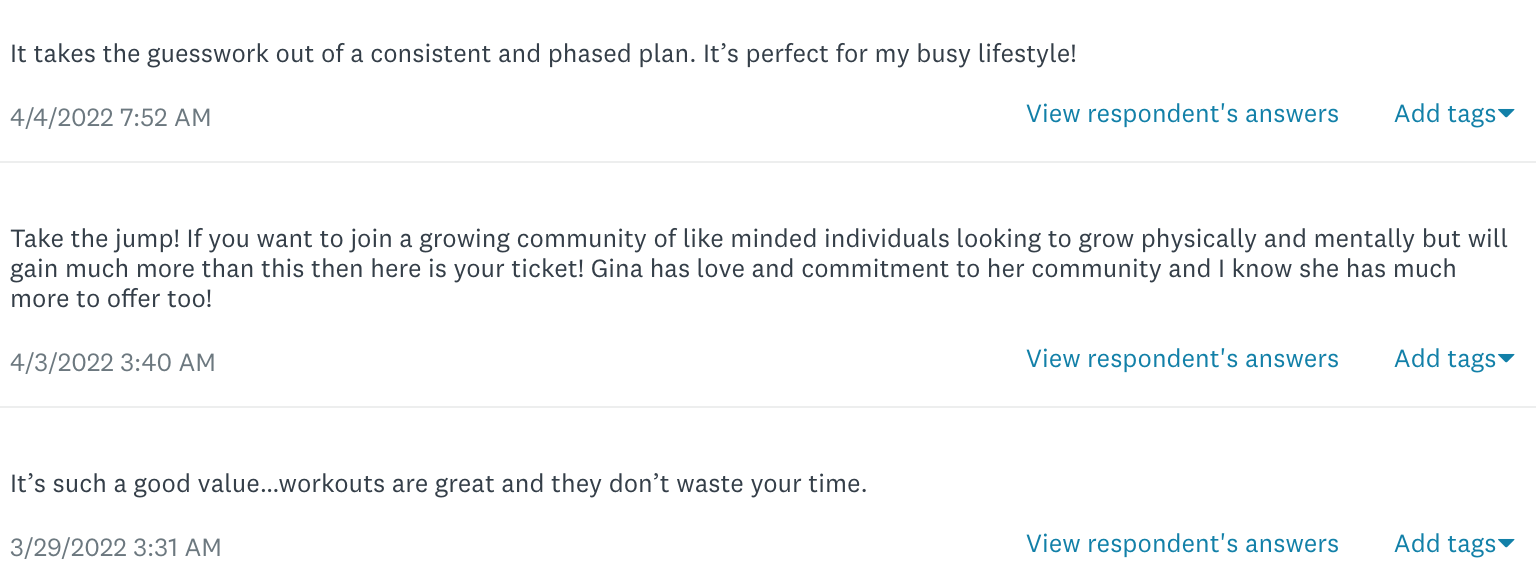Click the 4/4/2022 7:52 AM timestamp
Viewport: 1536px width, 586px height.
click(x=110, y=118)
